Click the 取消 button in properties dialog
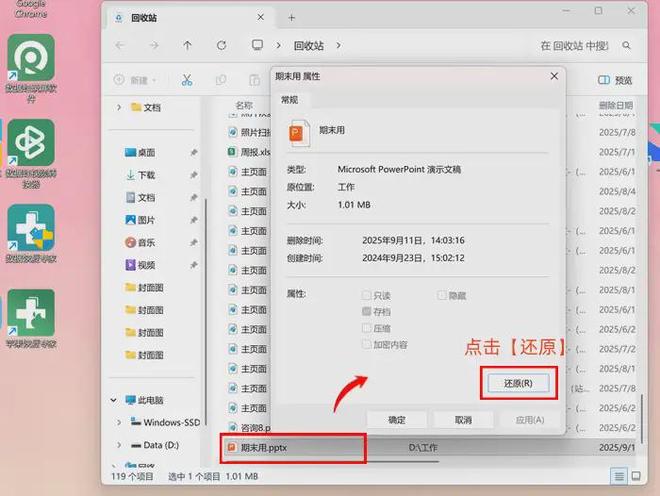The image size is (660, 496). point(463,420)
